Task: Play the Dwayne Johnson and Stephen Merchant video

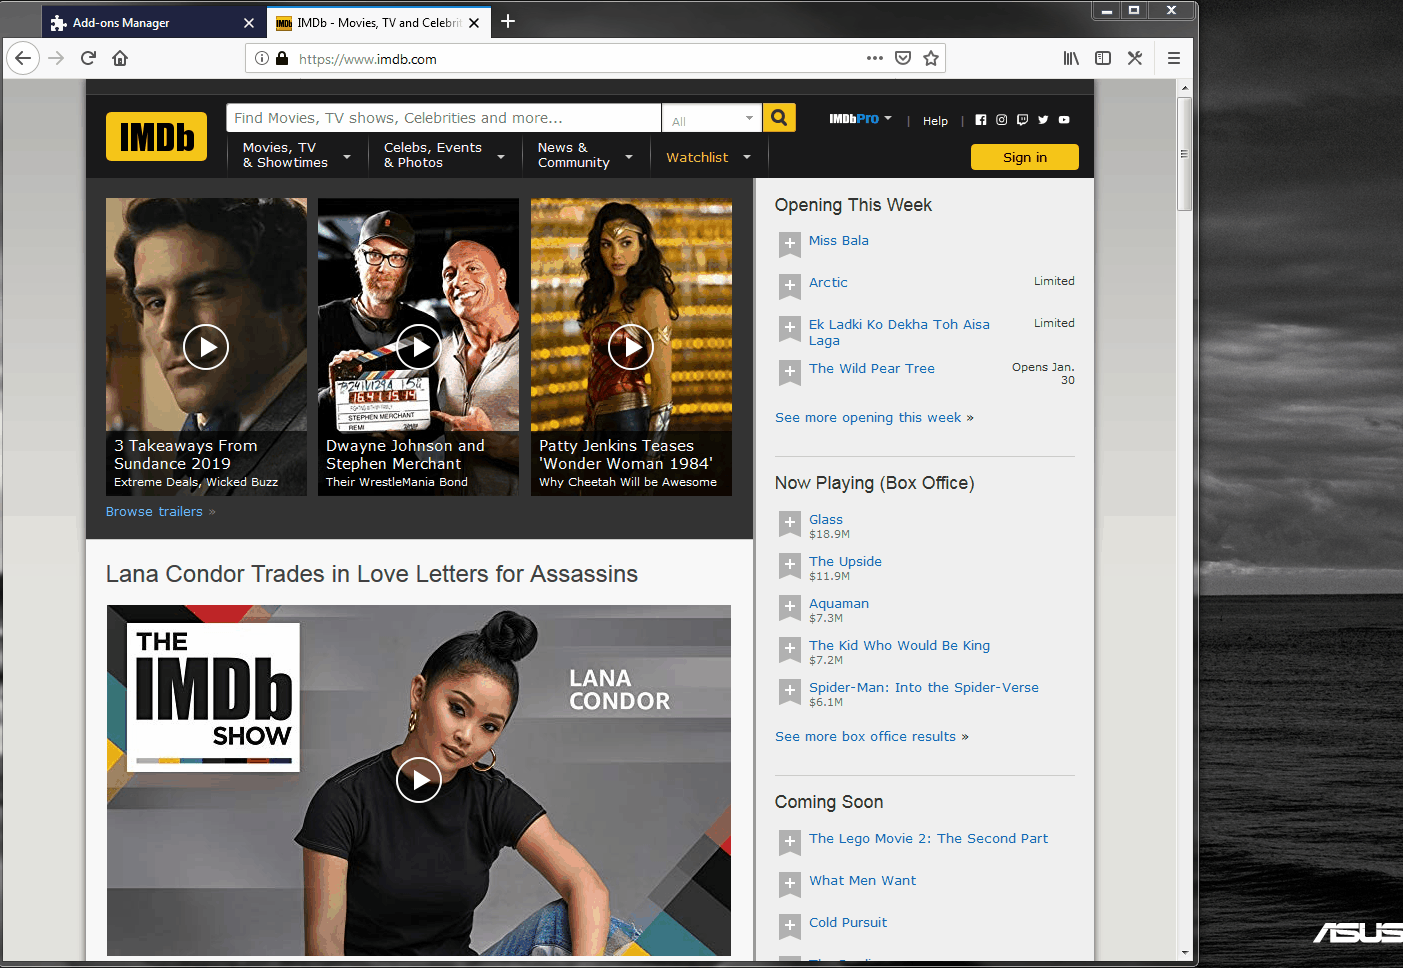Action: [x=419, y=347]
